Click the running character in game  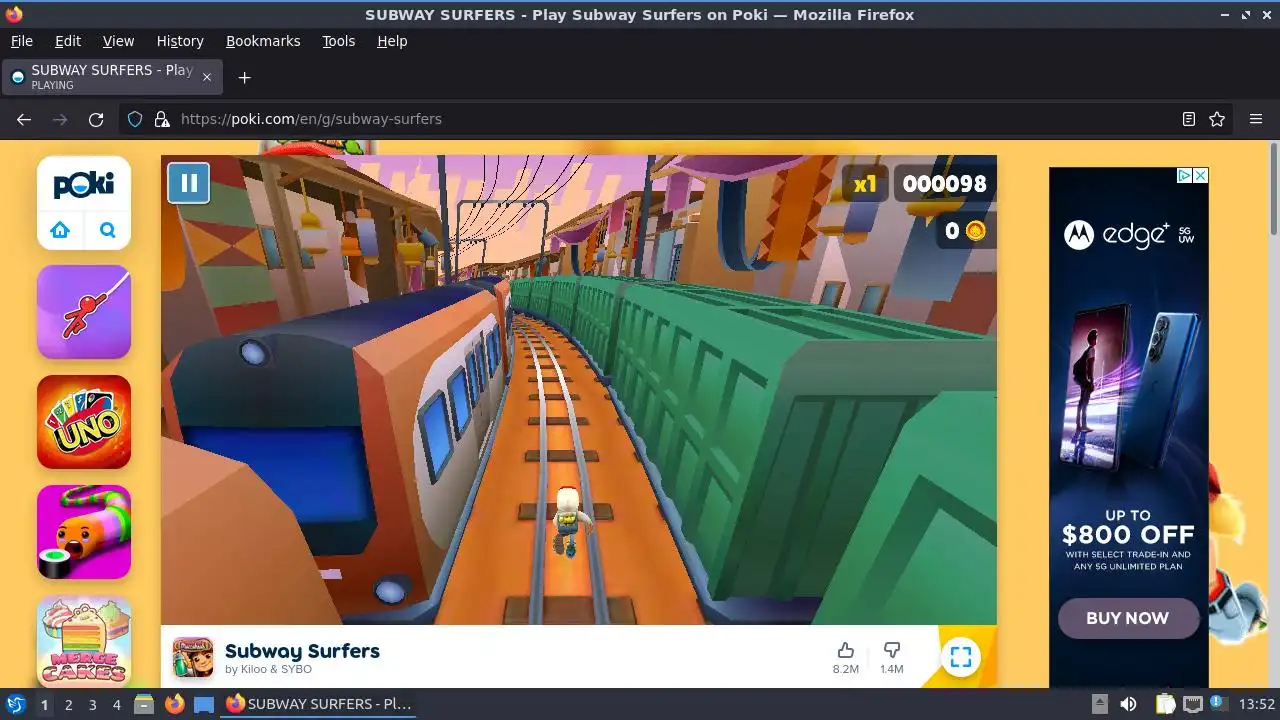(x=571, y=520)
